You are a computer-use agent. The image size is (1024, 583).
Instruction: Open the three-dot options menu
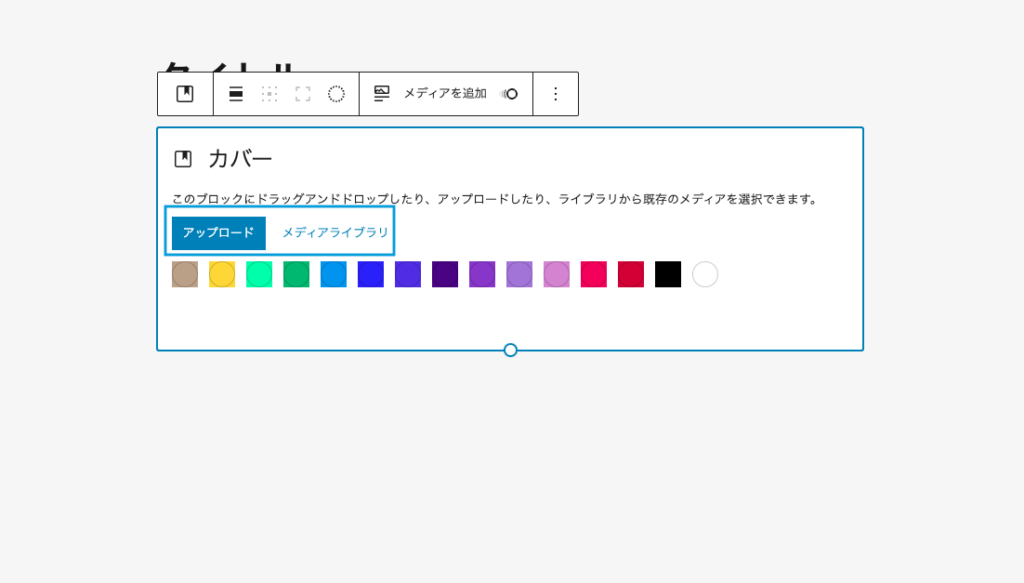tap(556, 94)
